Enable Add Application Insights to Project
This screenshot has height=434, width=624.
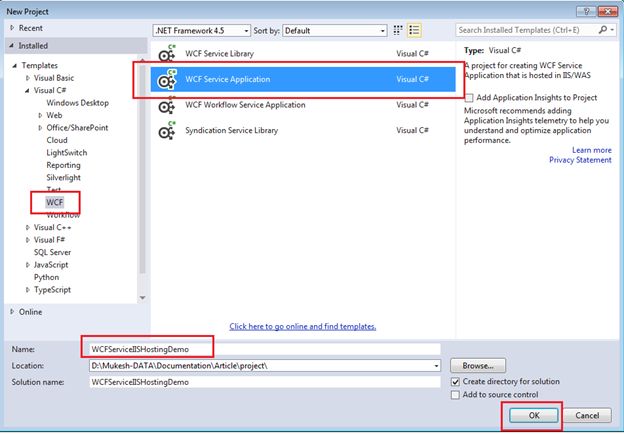pyautogui.click(x=469, y=98)
